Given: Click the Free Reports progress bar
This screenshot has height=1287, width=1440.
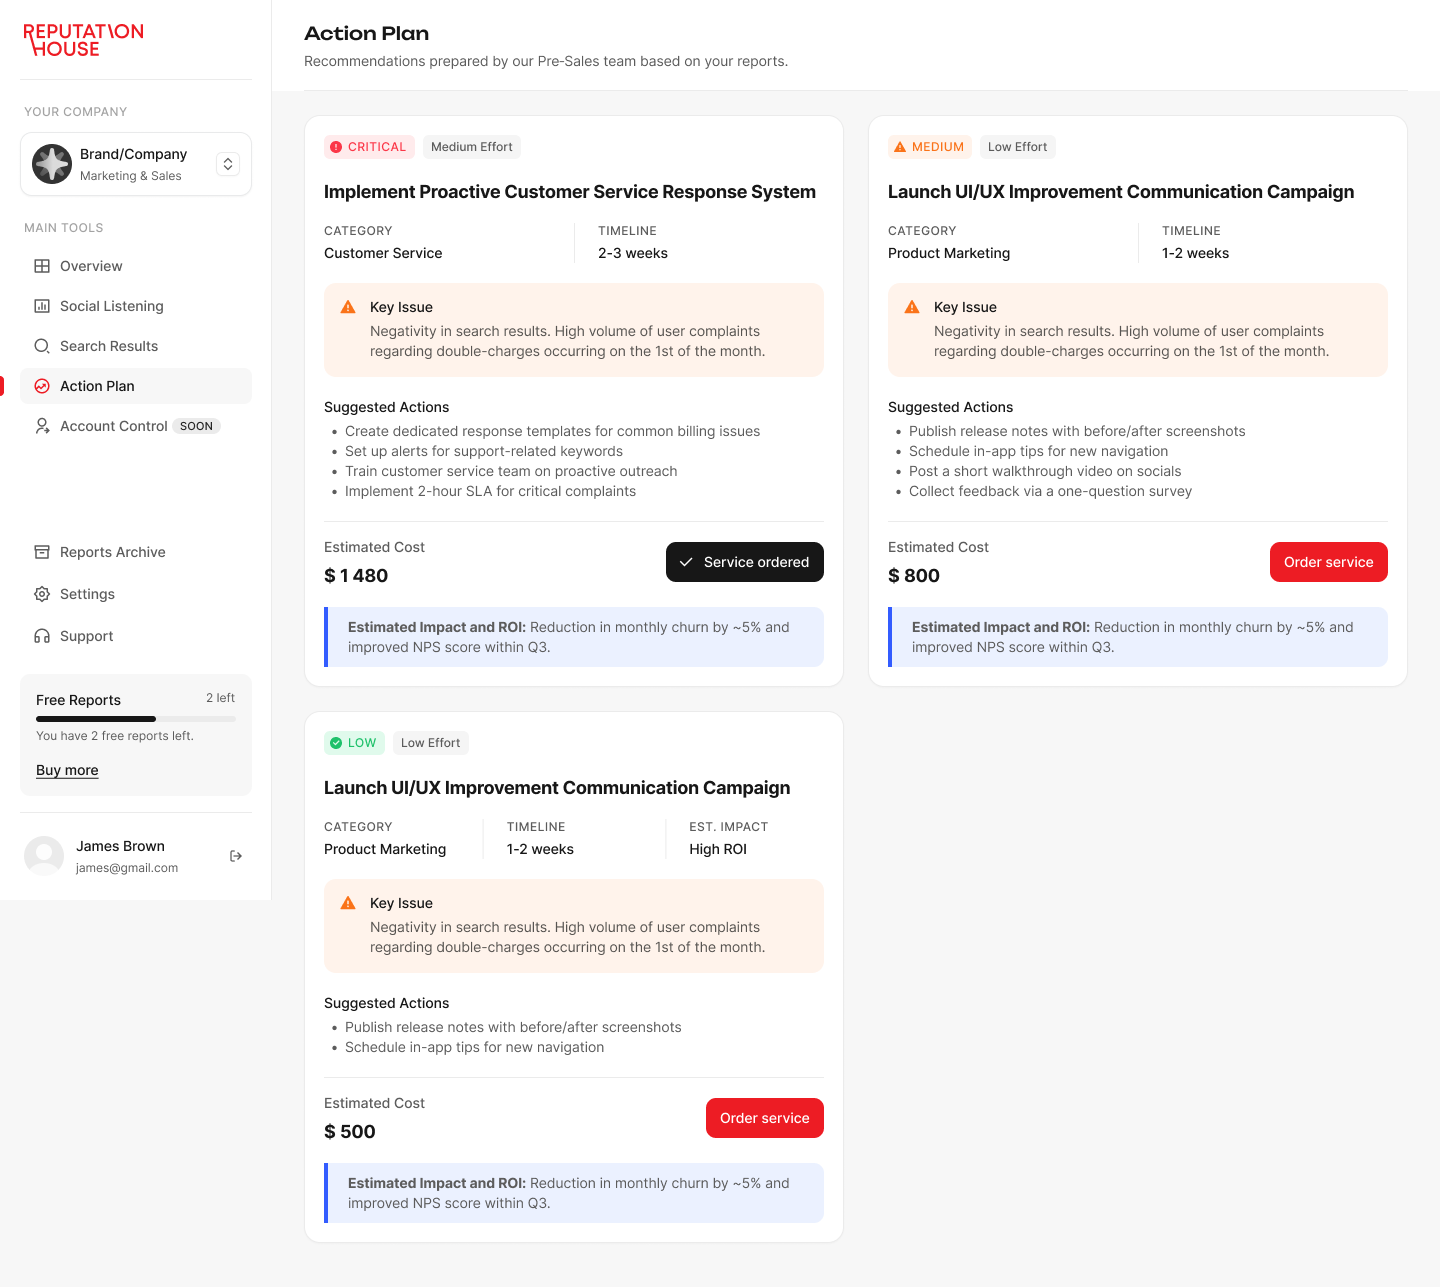Looking at the screenshot, I should 136,719.
